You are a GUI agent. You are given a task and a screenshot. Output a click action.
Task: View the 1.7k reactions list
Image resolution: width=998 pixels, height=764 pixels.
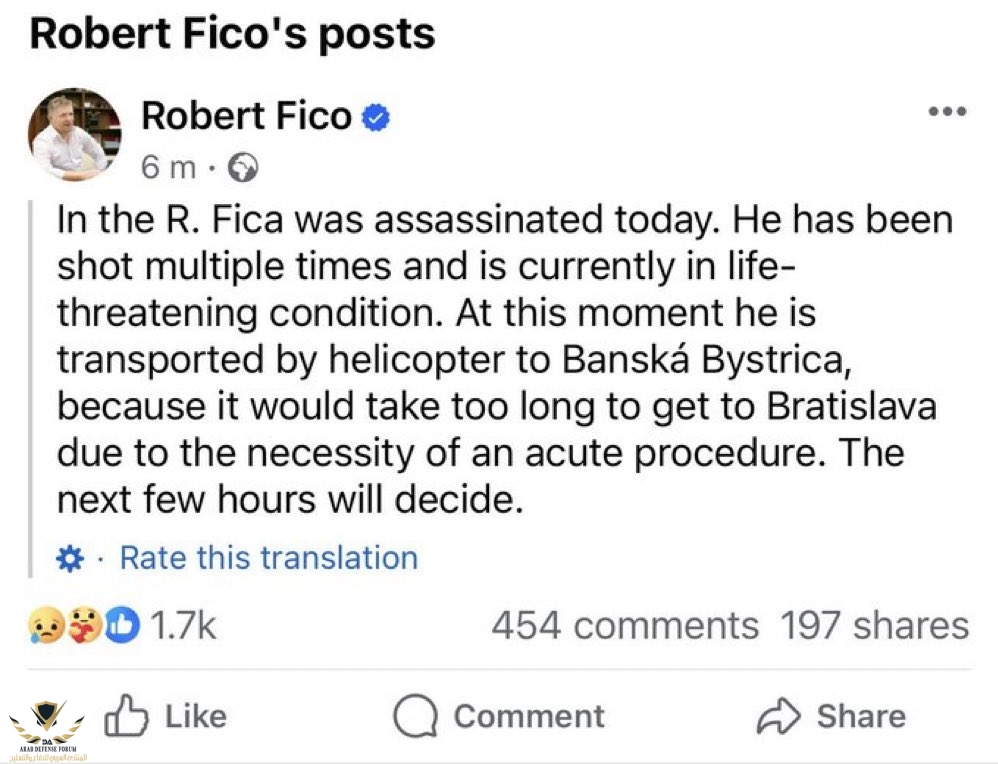182,626
